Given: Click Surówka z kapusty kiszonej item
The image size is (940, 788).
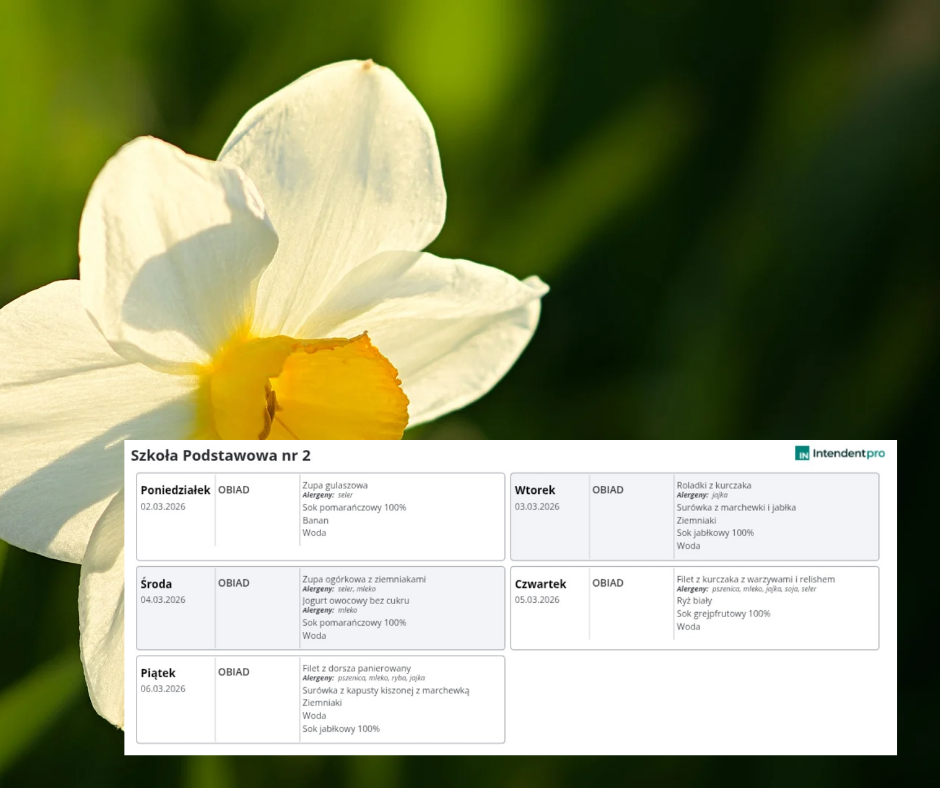Looking at the screenshot, I should point(385,690).
